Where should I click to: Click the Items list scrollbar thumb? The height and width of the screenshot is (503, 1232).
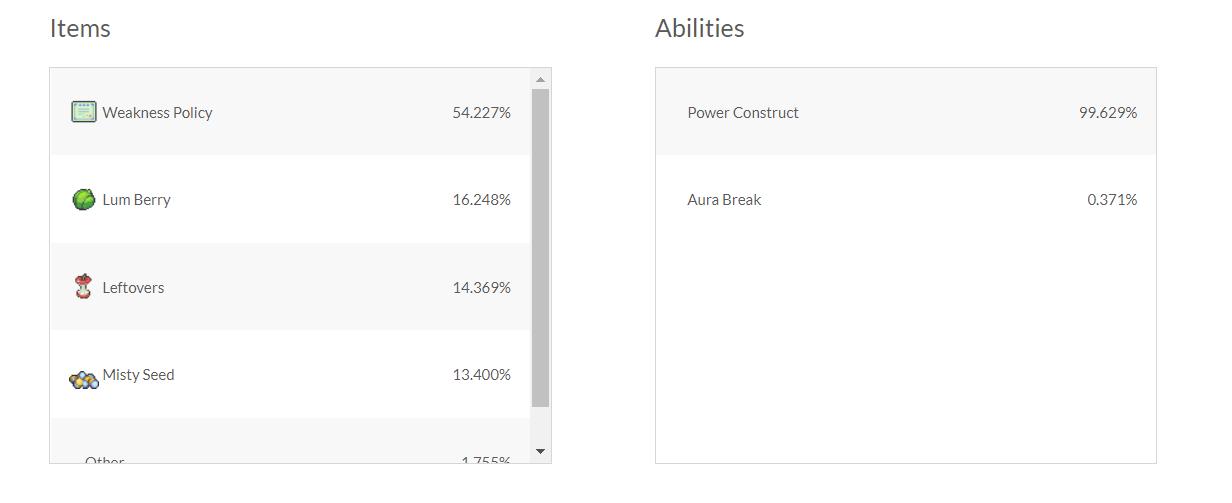[540, 248]
